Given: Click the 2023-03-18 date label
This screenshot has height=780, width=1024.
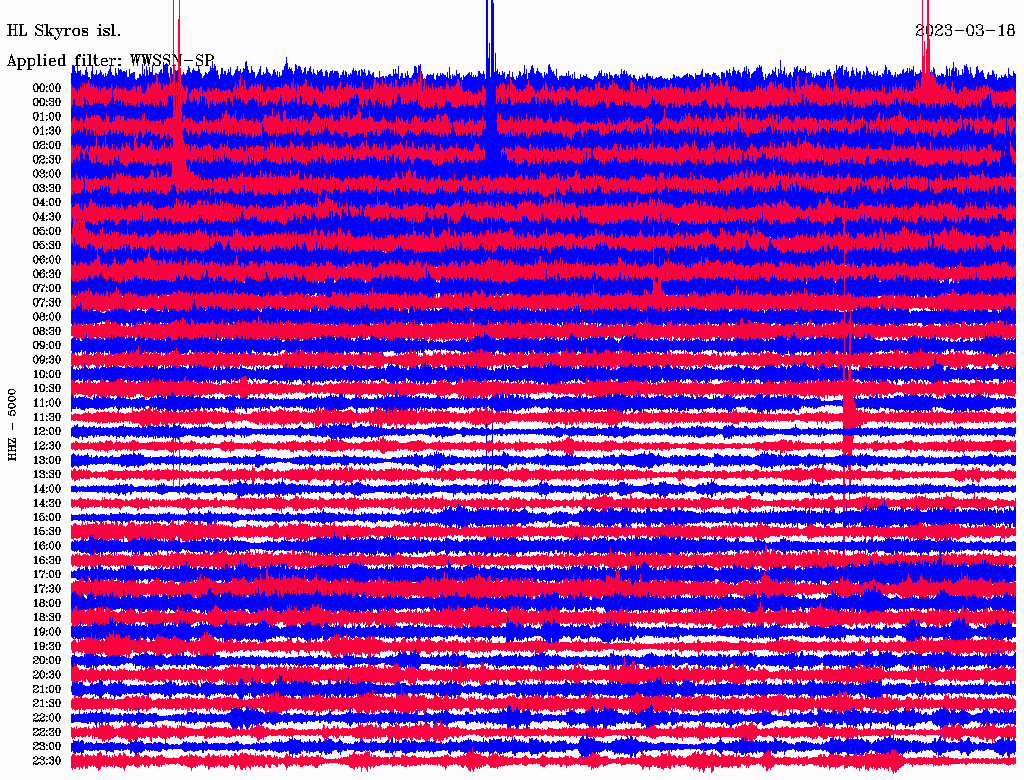Looking at the screenshot, I should tap(965, 31).
